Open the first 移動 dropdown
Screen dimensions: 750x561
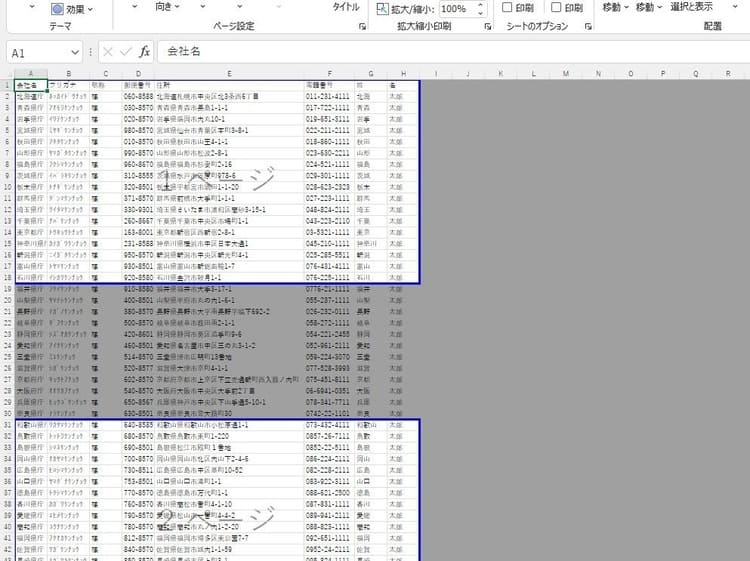pos(615,7)
